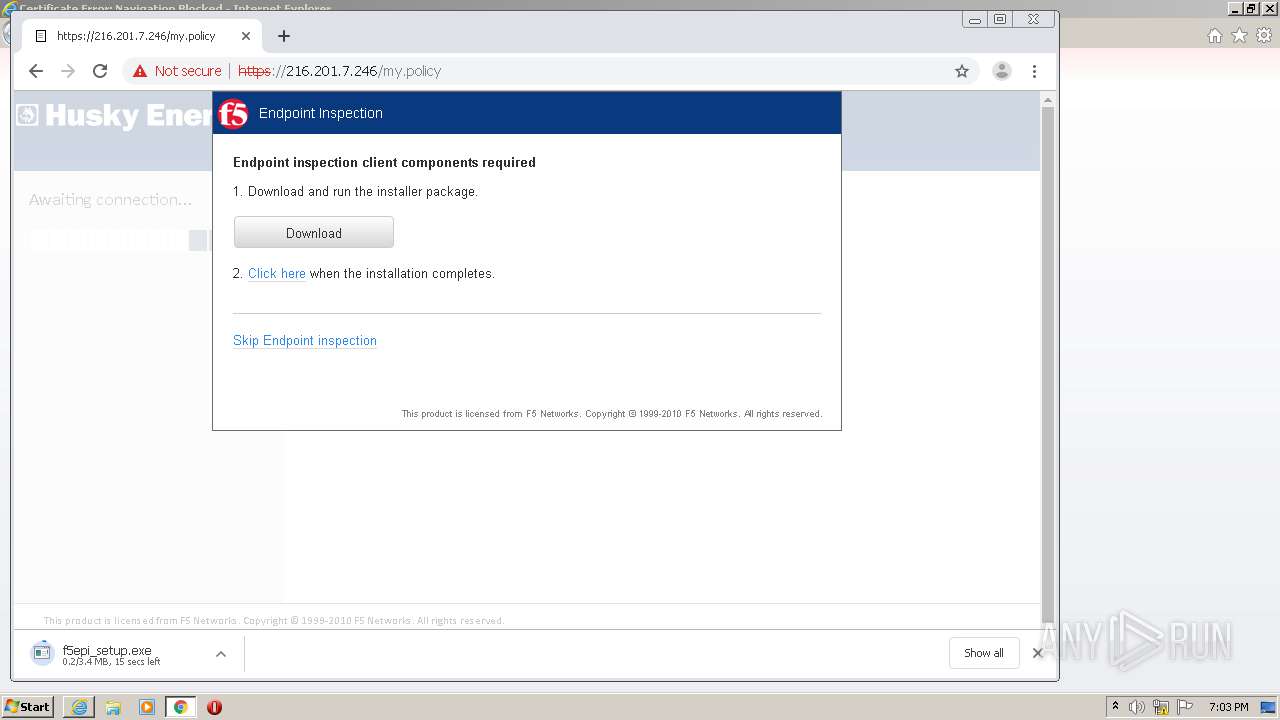Go back with Chrome's back arrow

click(x=36, y=71)
